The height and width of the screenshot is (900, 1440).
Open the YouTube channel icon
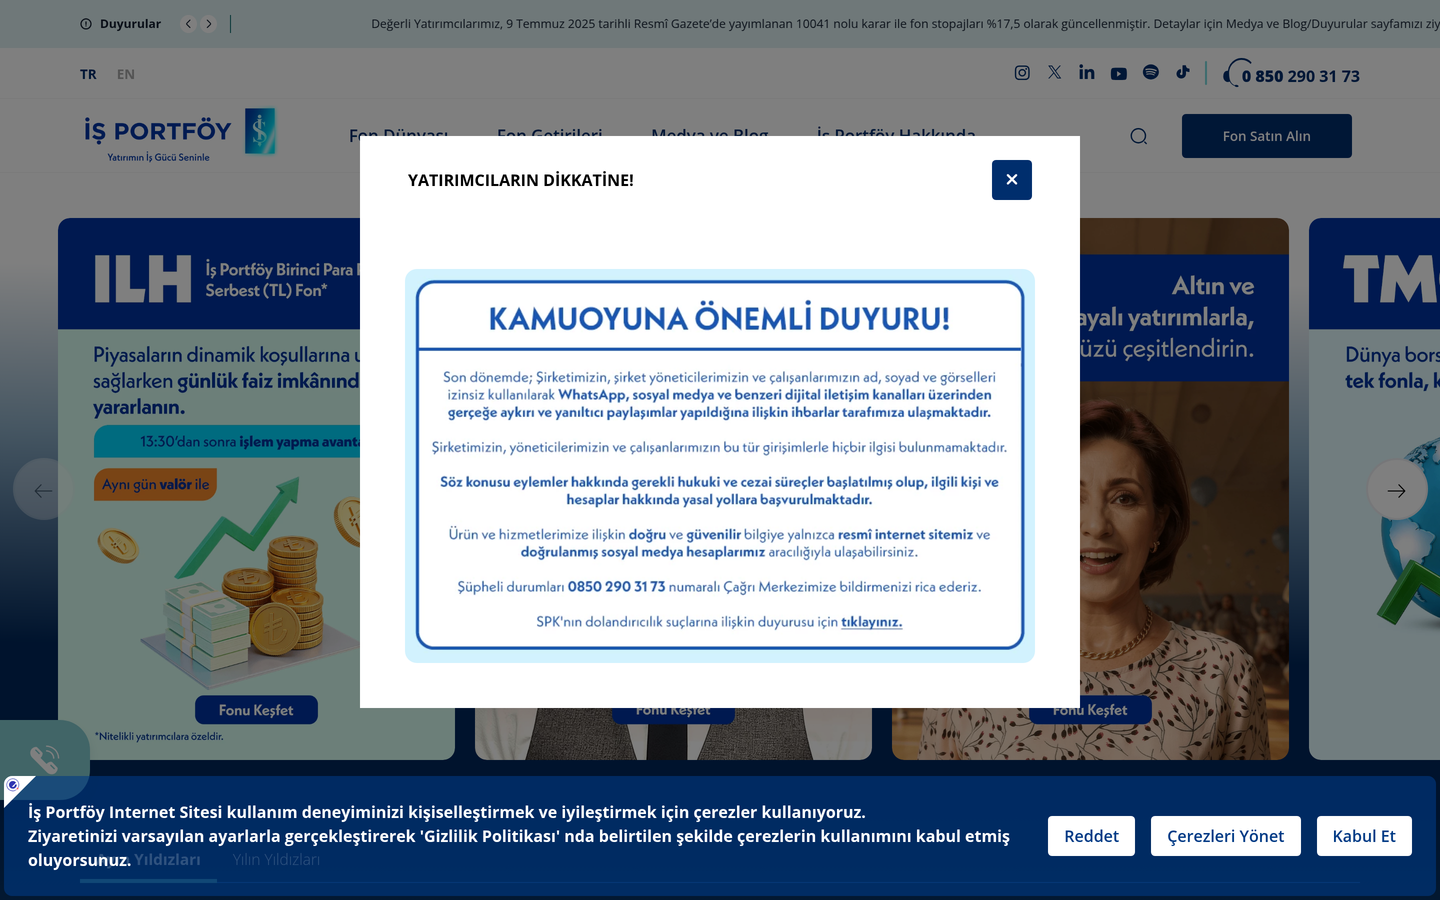point(1118,73)
